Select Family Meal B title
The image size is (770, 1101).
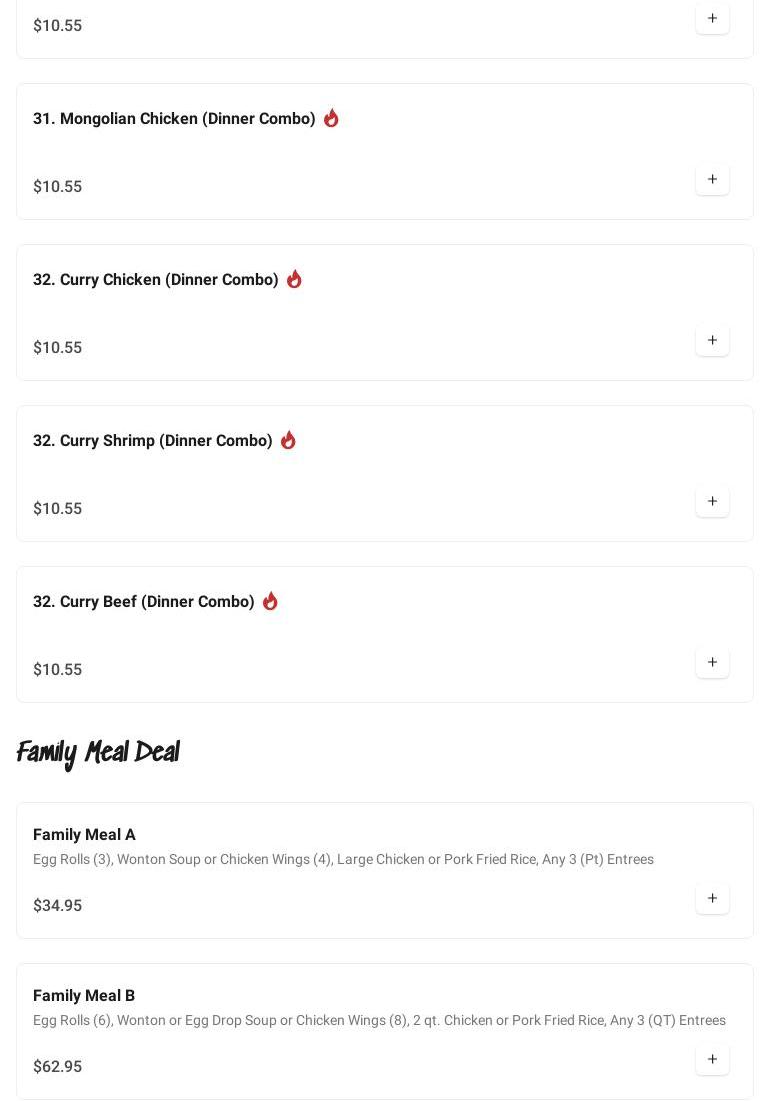(x=84, y=996)
